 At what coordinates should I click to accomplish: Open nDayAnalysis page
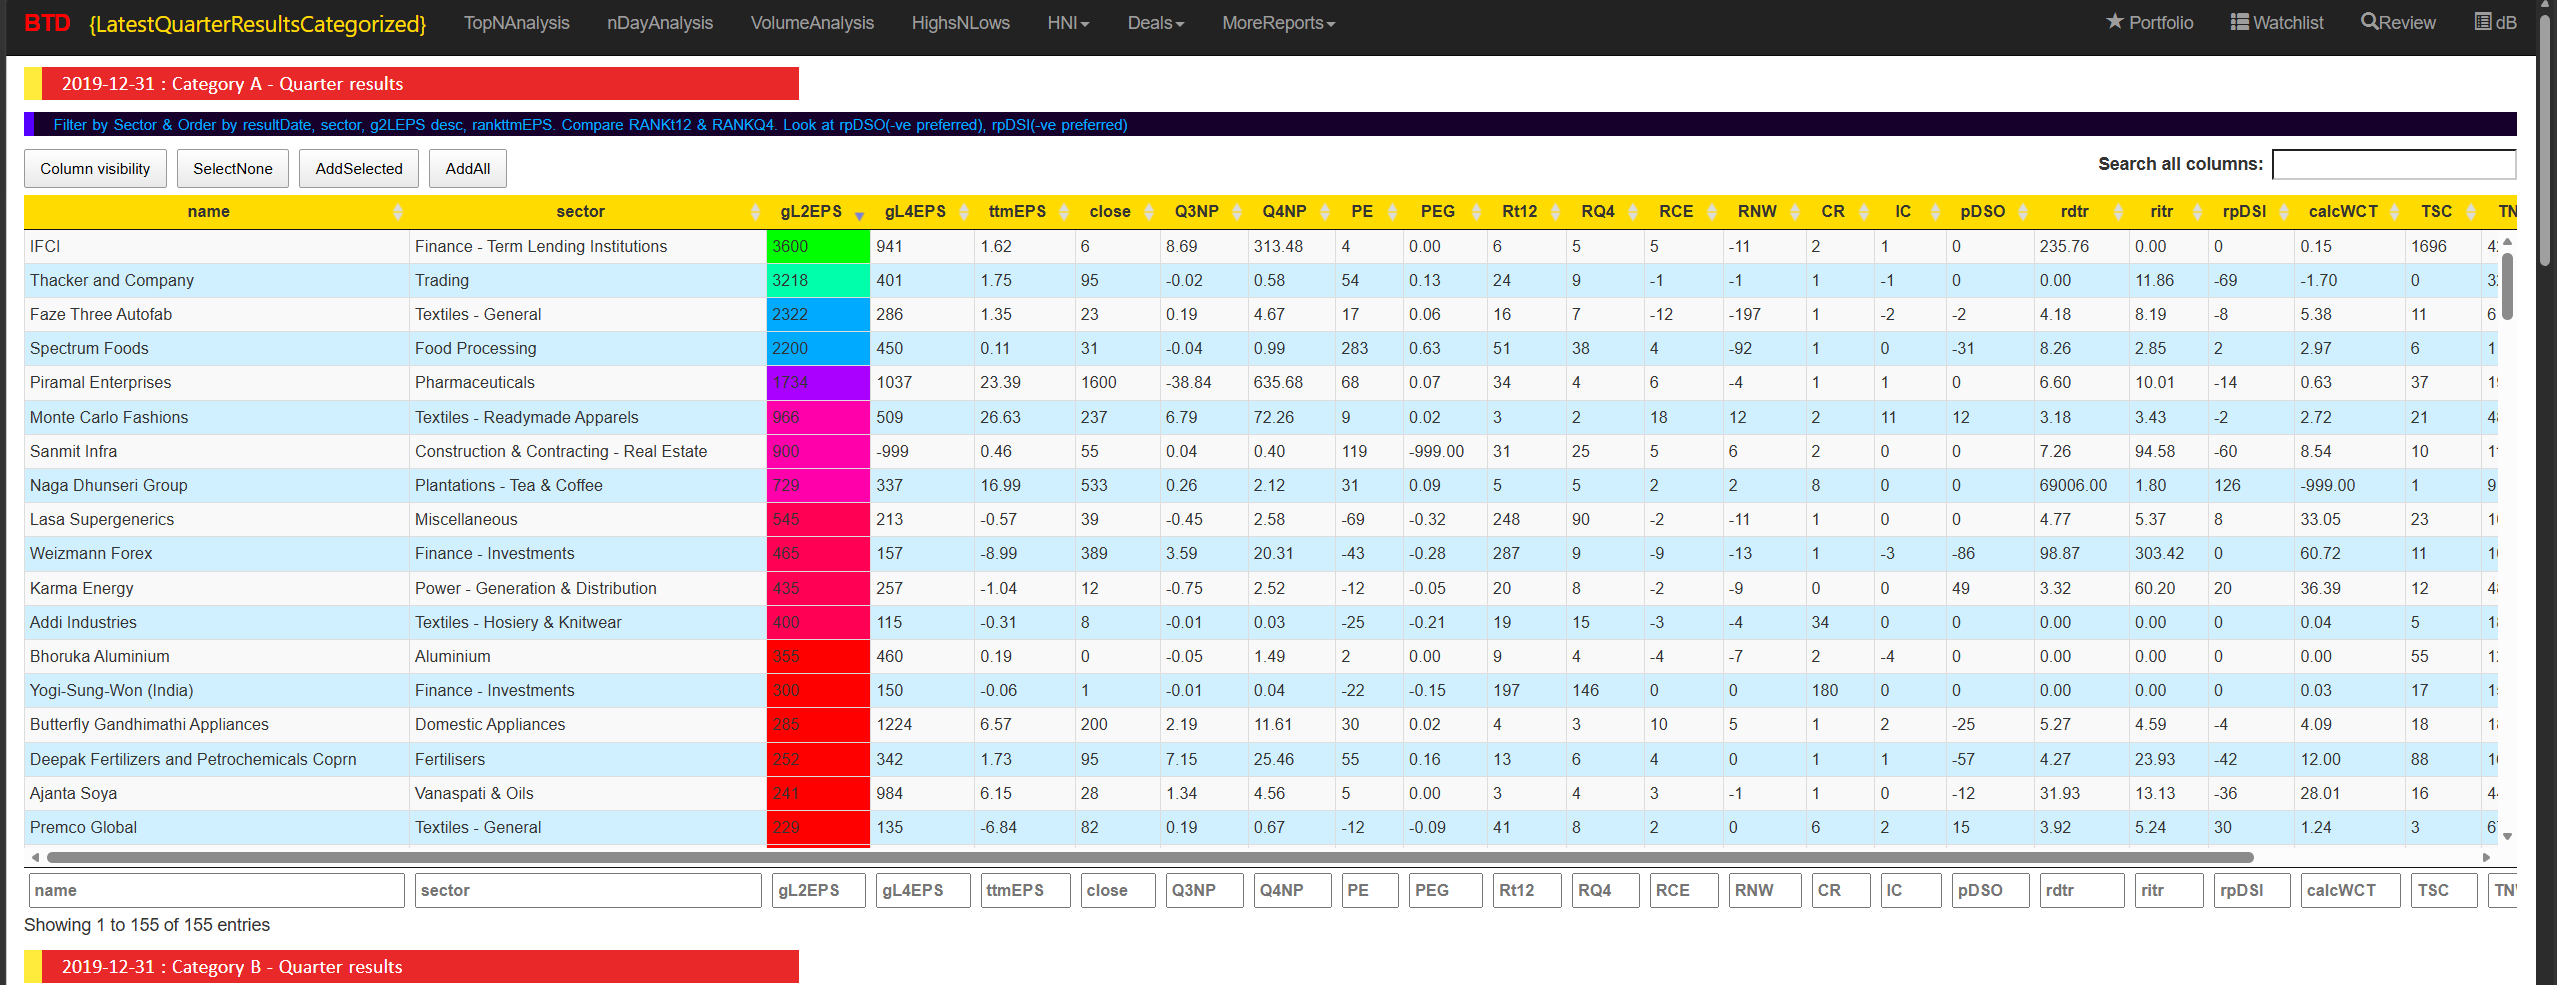(x=660, y=22)
